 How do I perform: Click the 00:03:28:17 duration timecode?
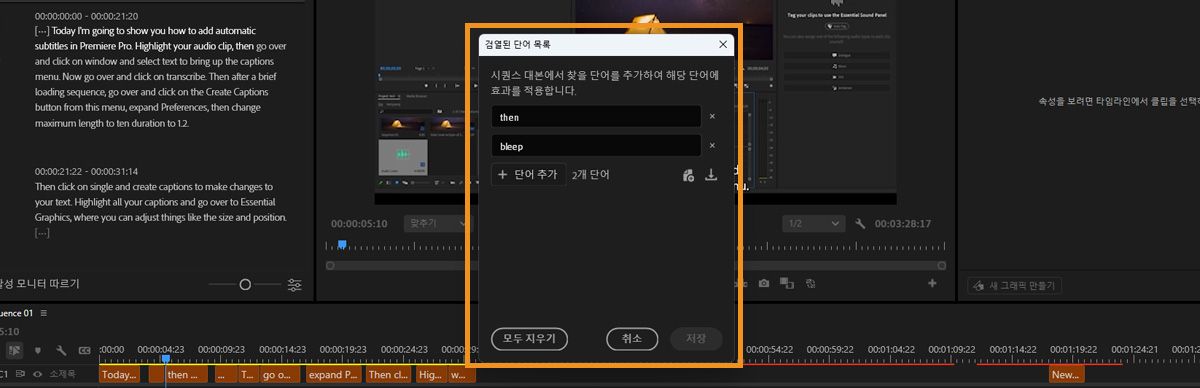(903, 224)
